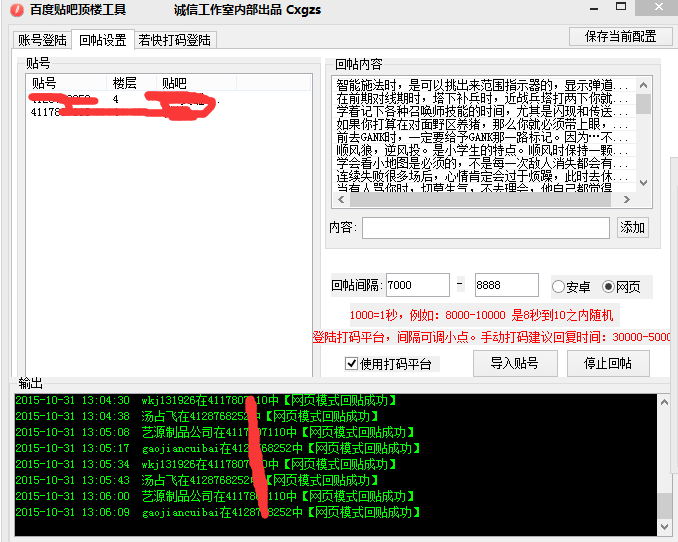Click the up arrow of reply content scrollbar
The height and width of the screenshot is (542, 678).
pyautogui.click(x=643, y=85)
